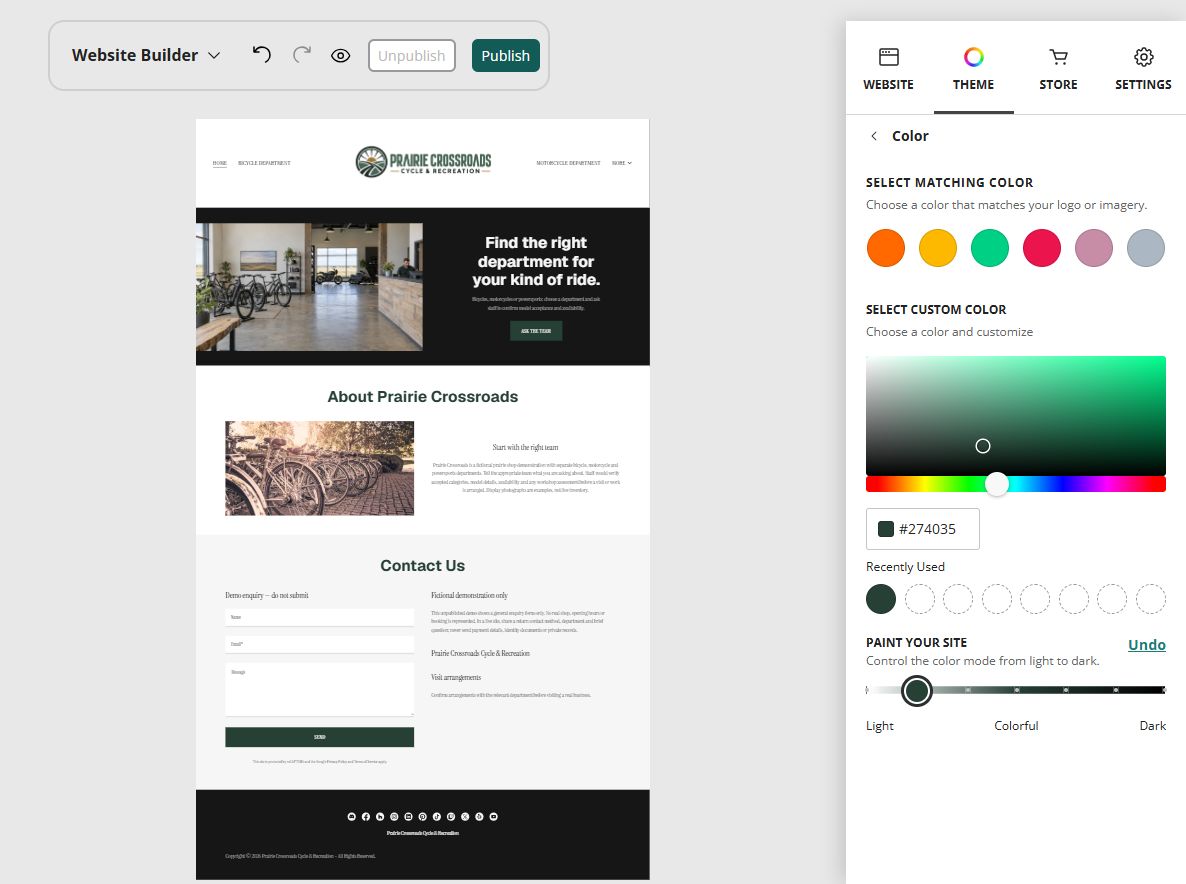Switch to the THEME tab
The height and width of the screenshot is (884, 1186).
(973, 69)
